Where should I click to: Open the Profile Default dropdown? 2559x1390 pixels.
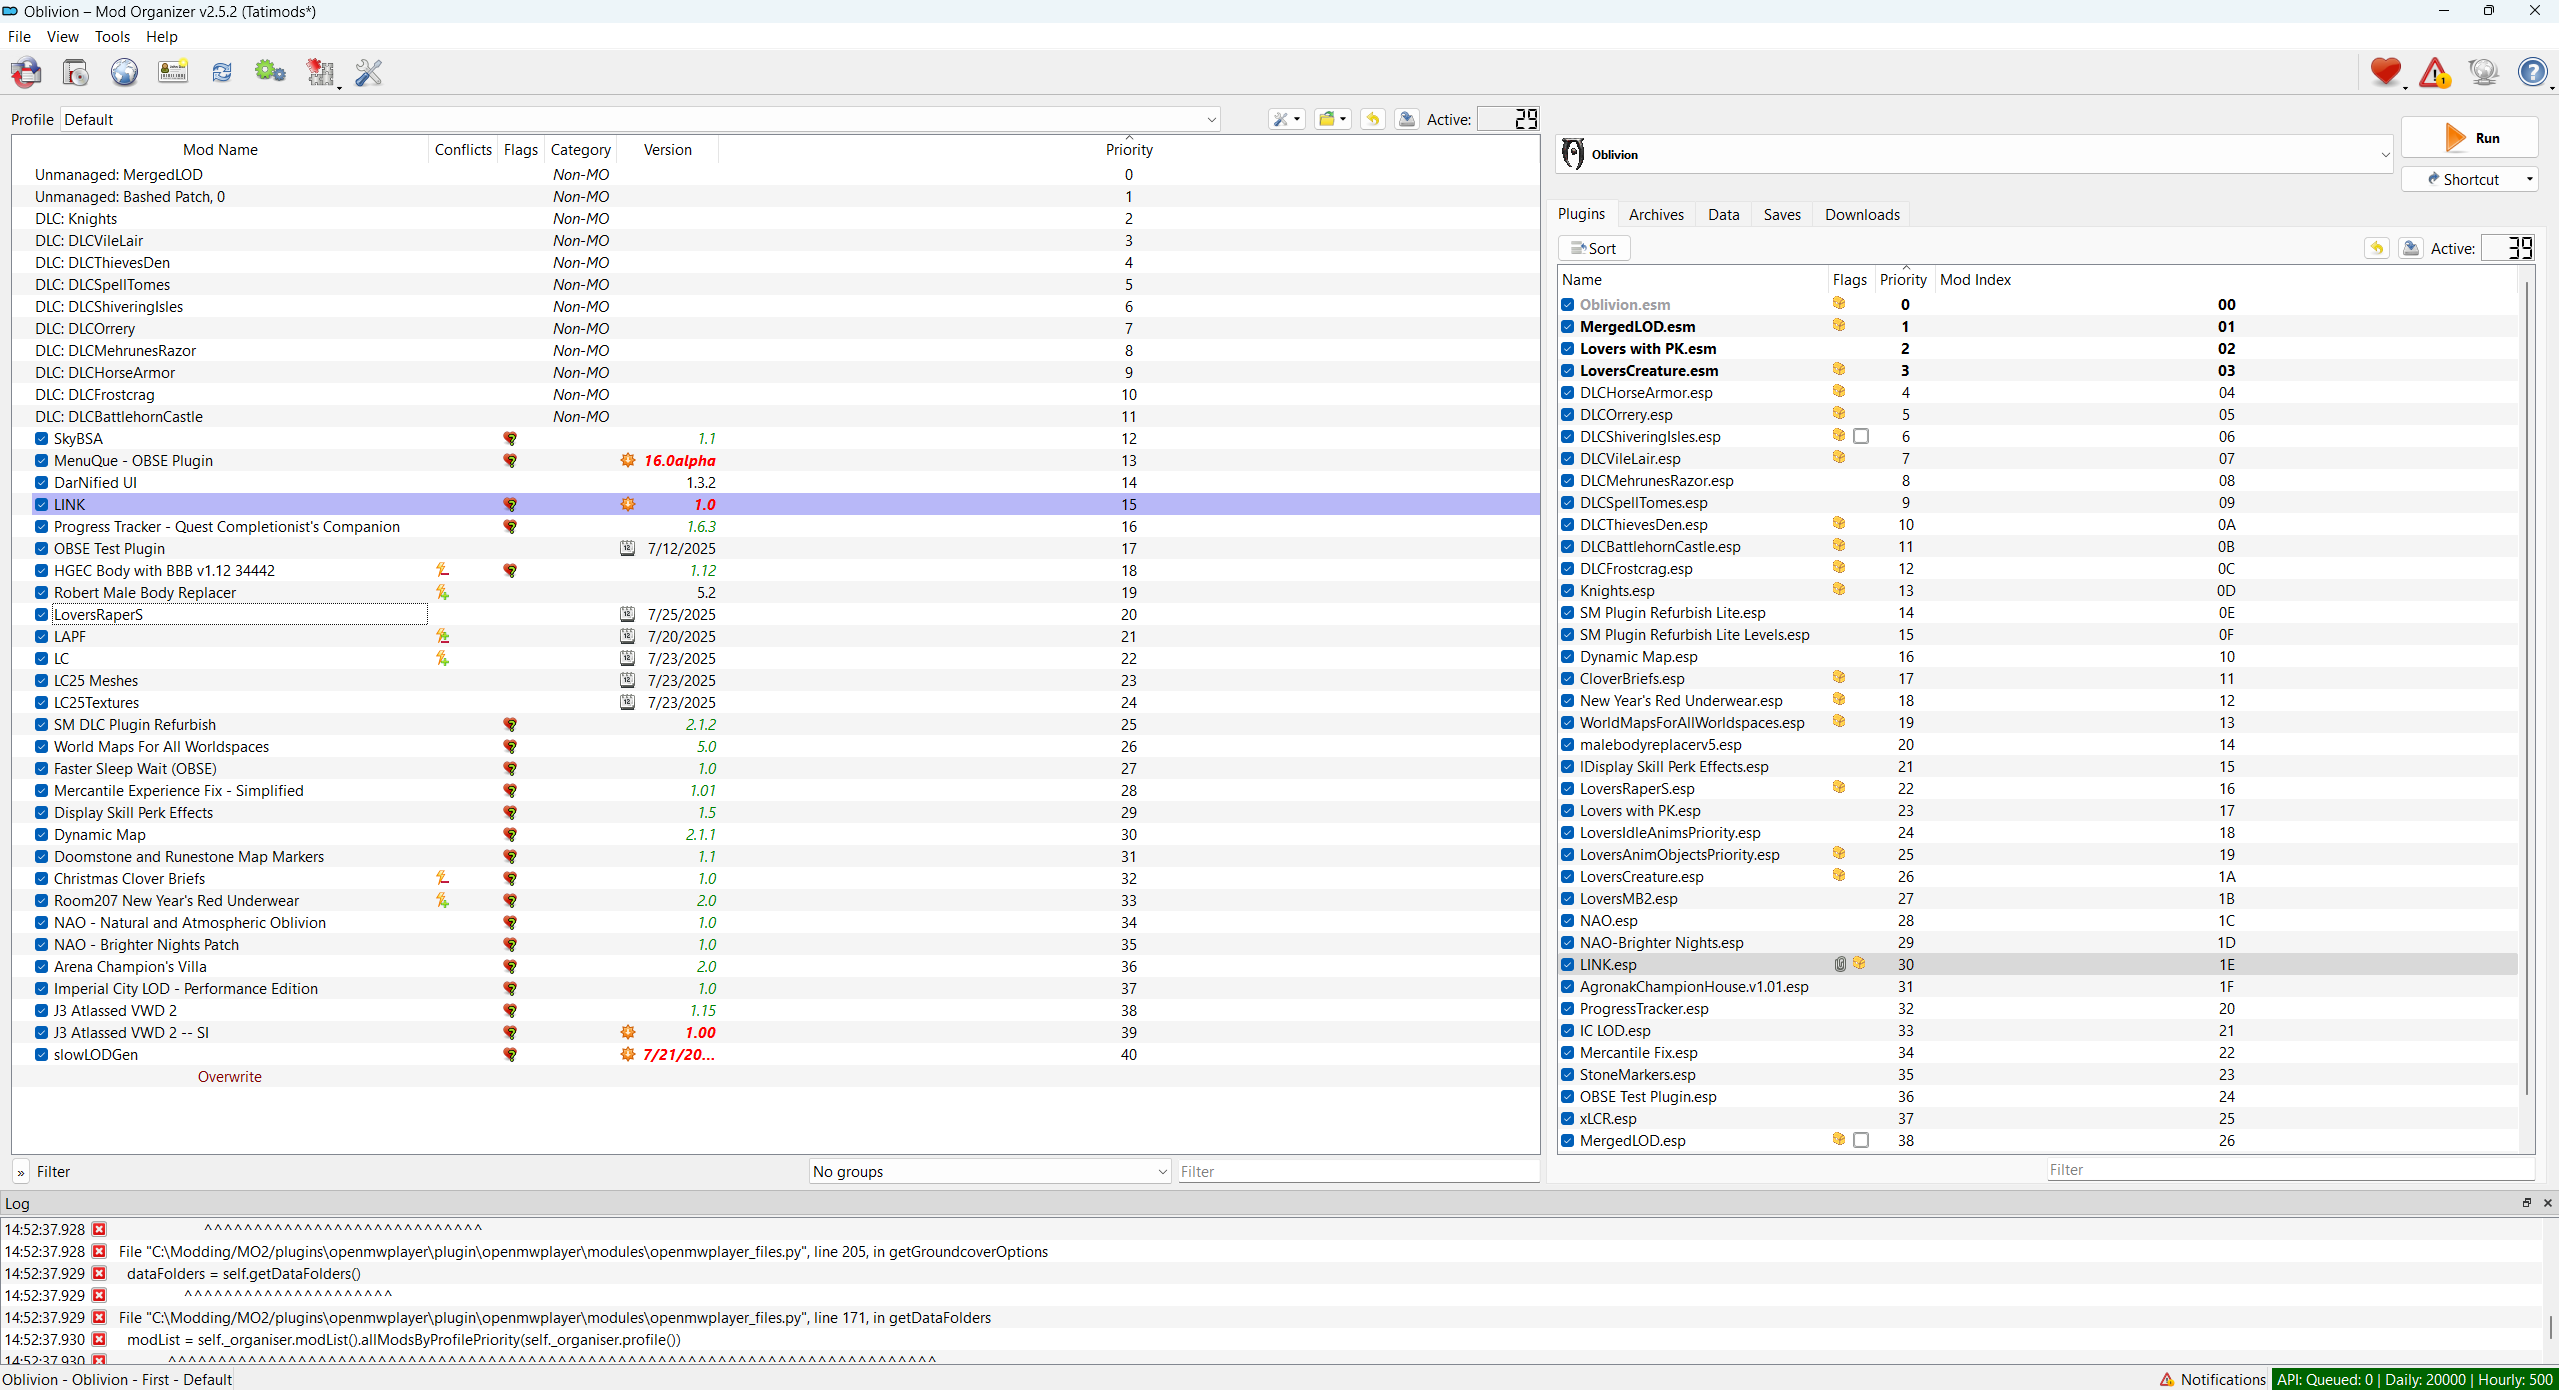click(x=640, y=119)
